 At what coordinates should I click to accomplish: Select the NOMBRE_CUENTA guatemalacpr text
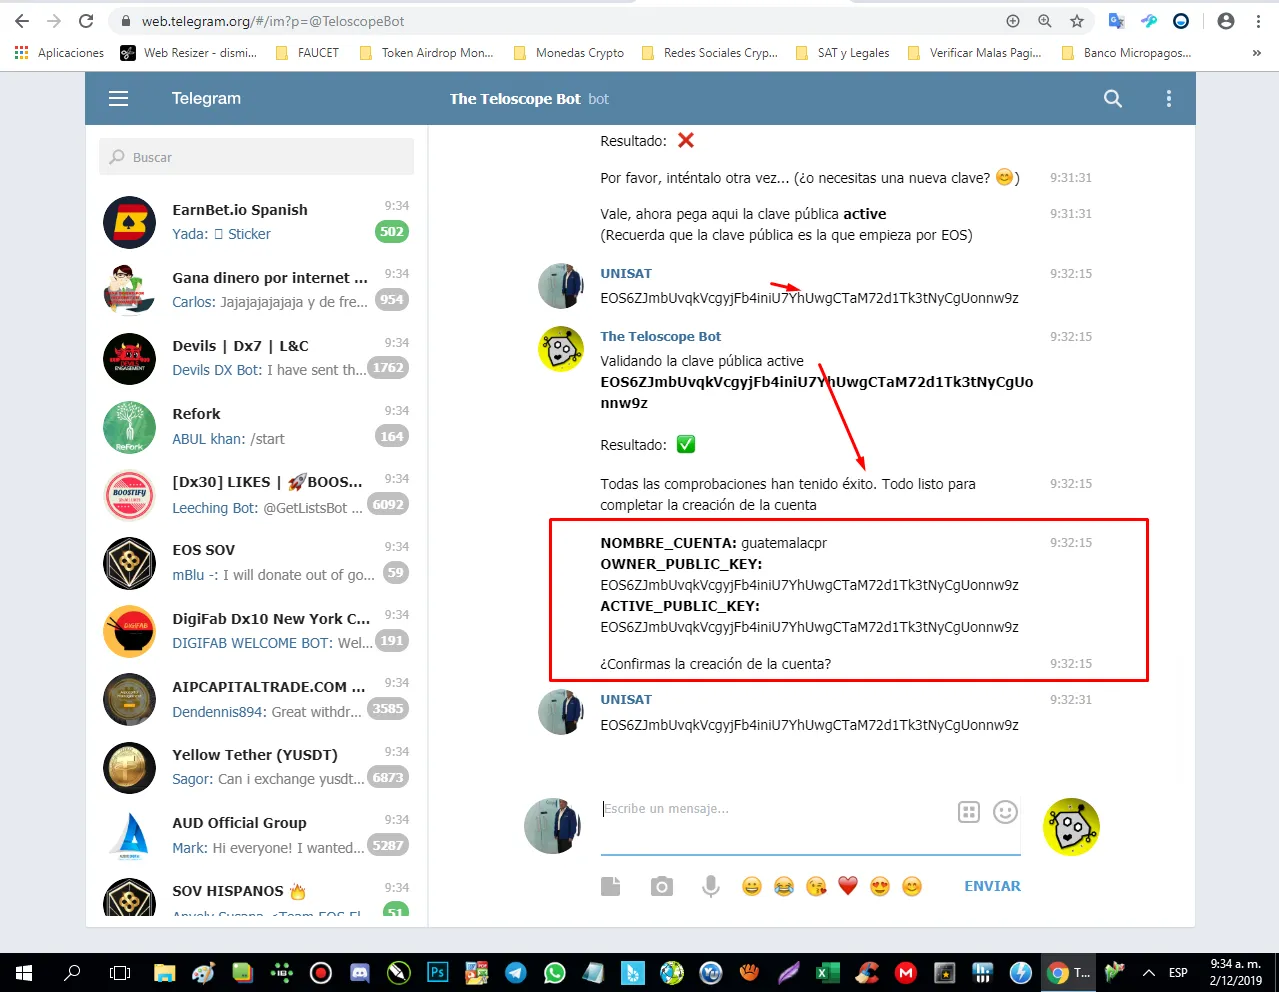[x=713, y=543]
